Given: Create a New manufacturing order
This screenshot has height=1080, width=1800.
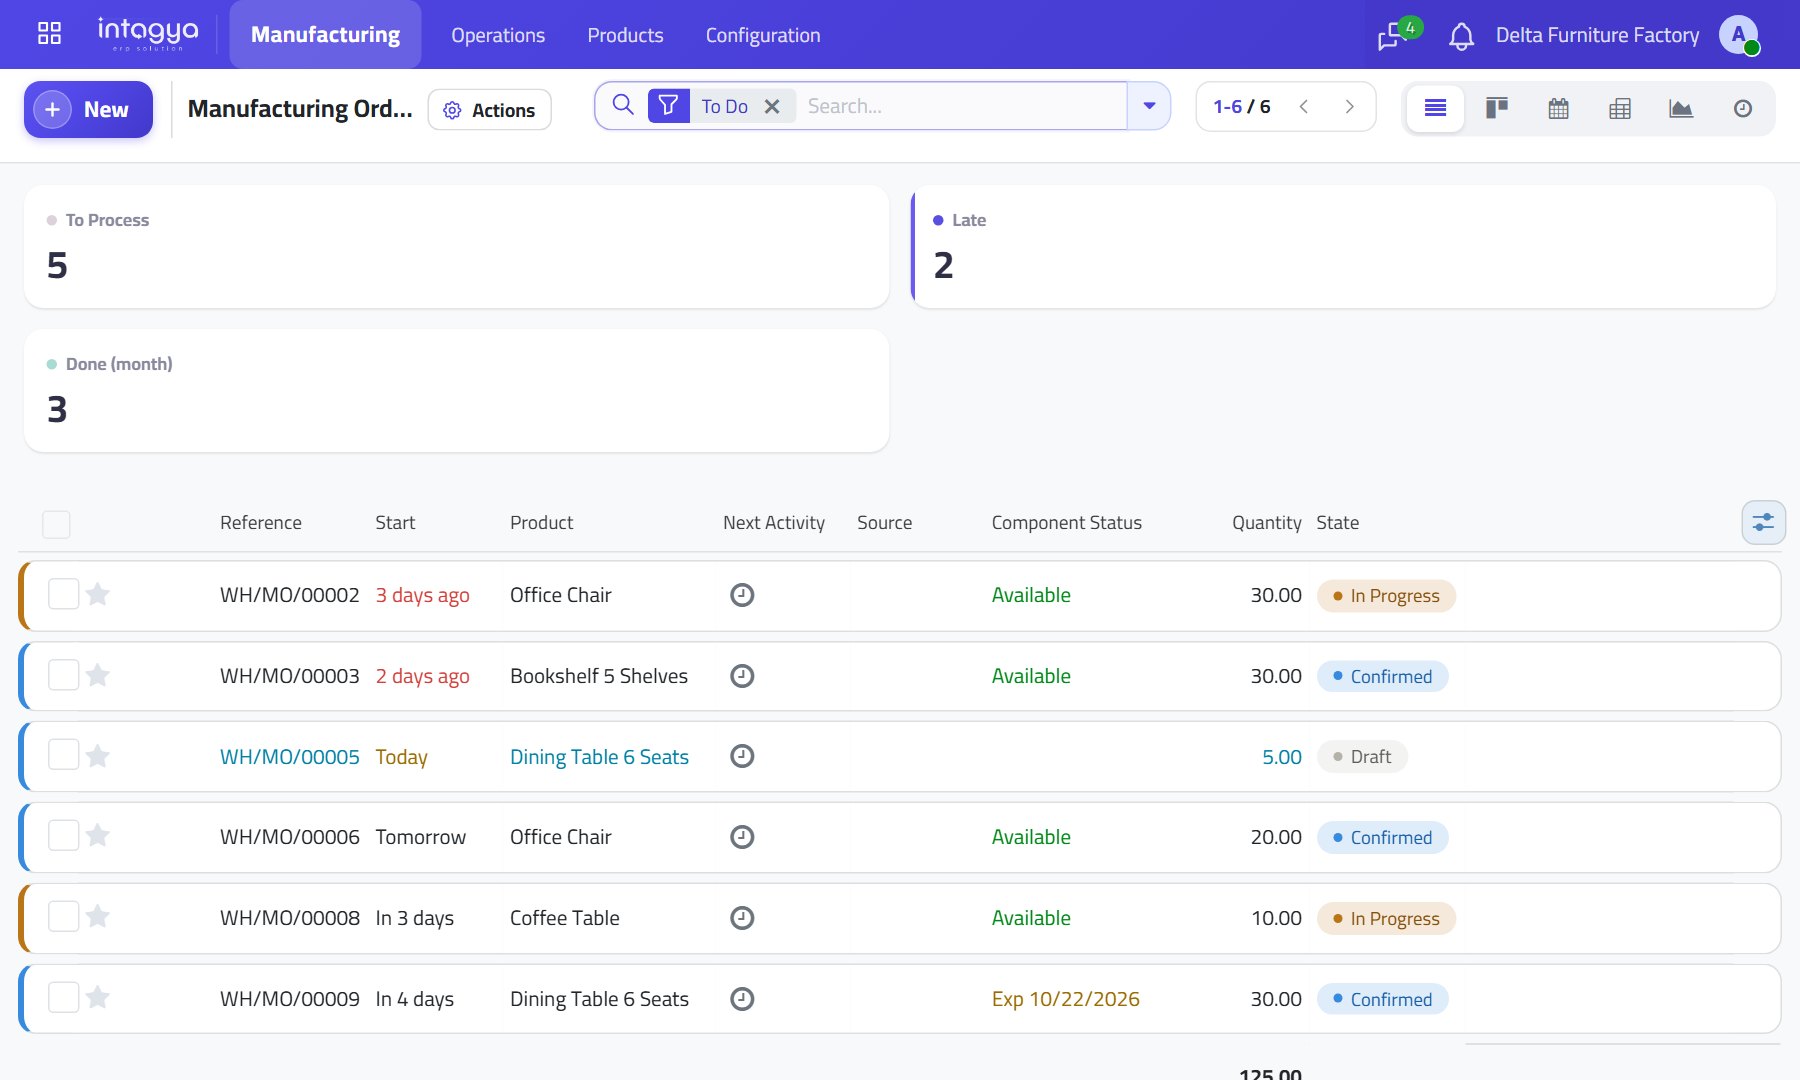Looking at the screenshot, I should coord(88,110).
